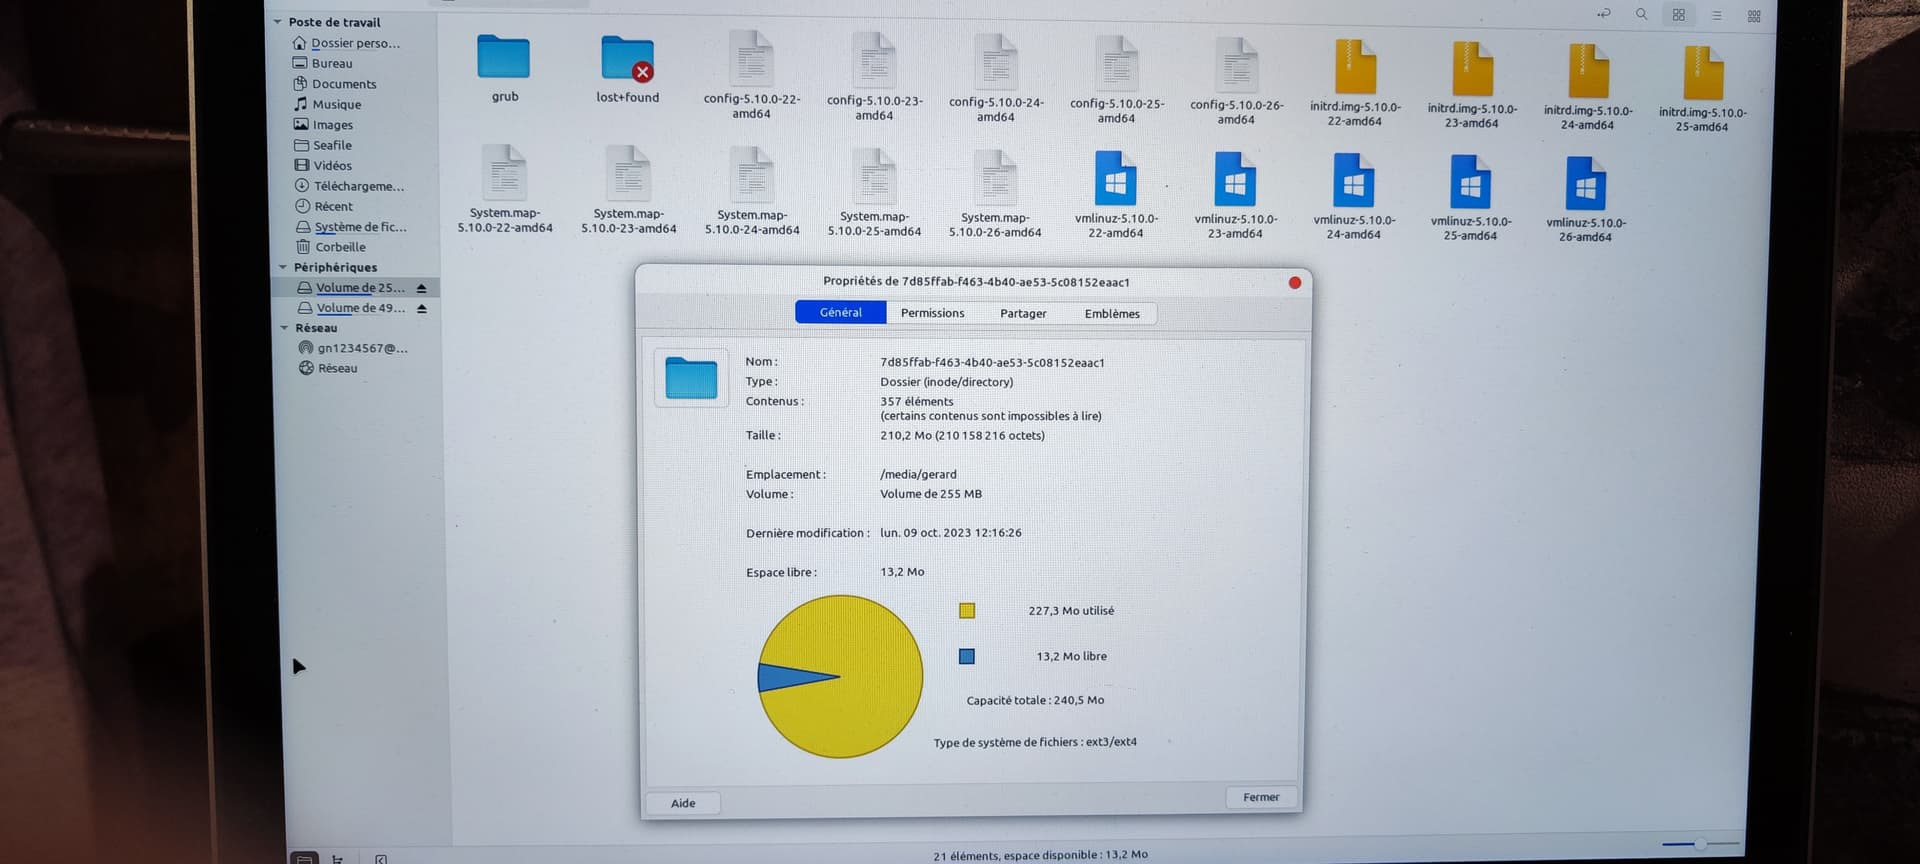Select the lost+found folder
Viewport: 1920px width, 864px height.
click(x=627, y=69)
